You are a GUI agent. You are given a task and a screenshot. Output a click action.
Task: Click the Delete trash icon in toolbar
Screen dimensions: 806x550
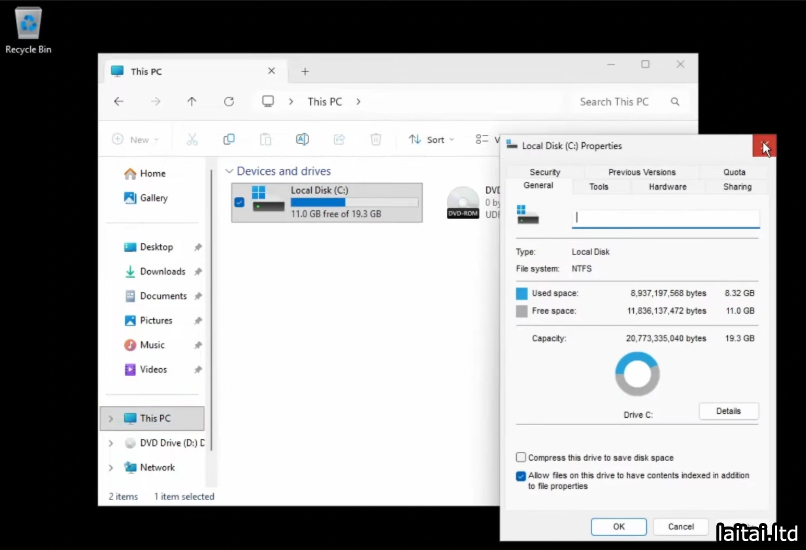(x=376, y=140)
